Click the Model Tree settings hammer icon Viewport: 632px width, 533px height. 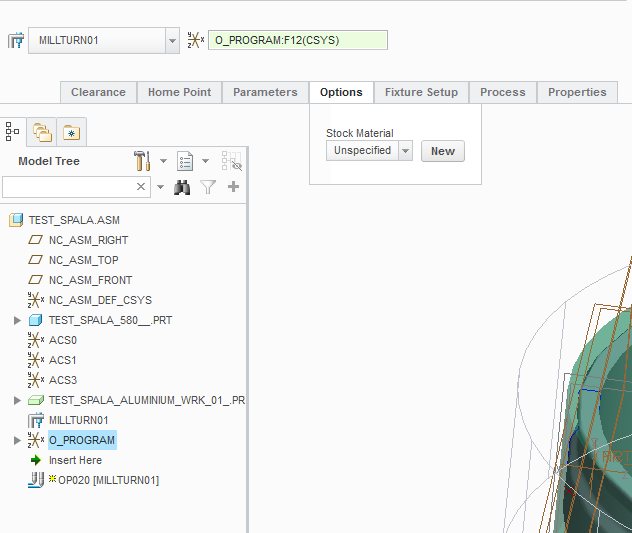(x=142, y=161)
